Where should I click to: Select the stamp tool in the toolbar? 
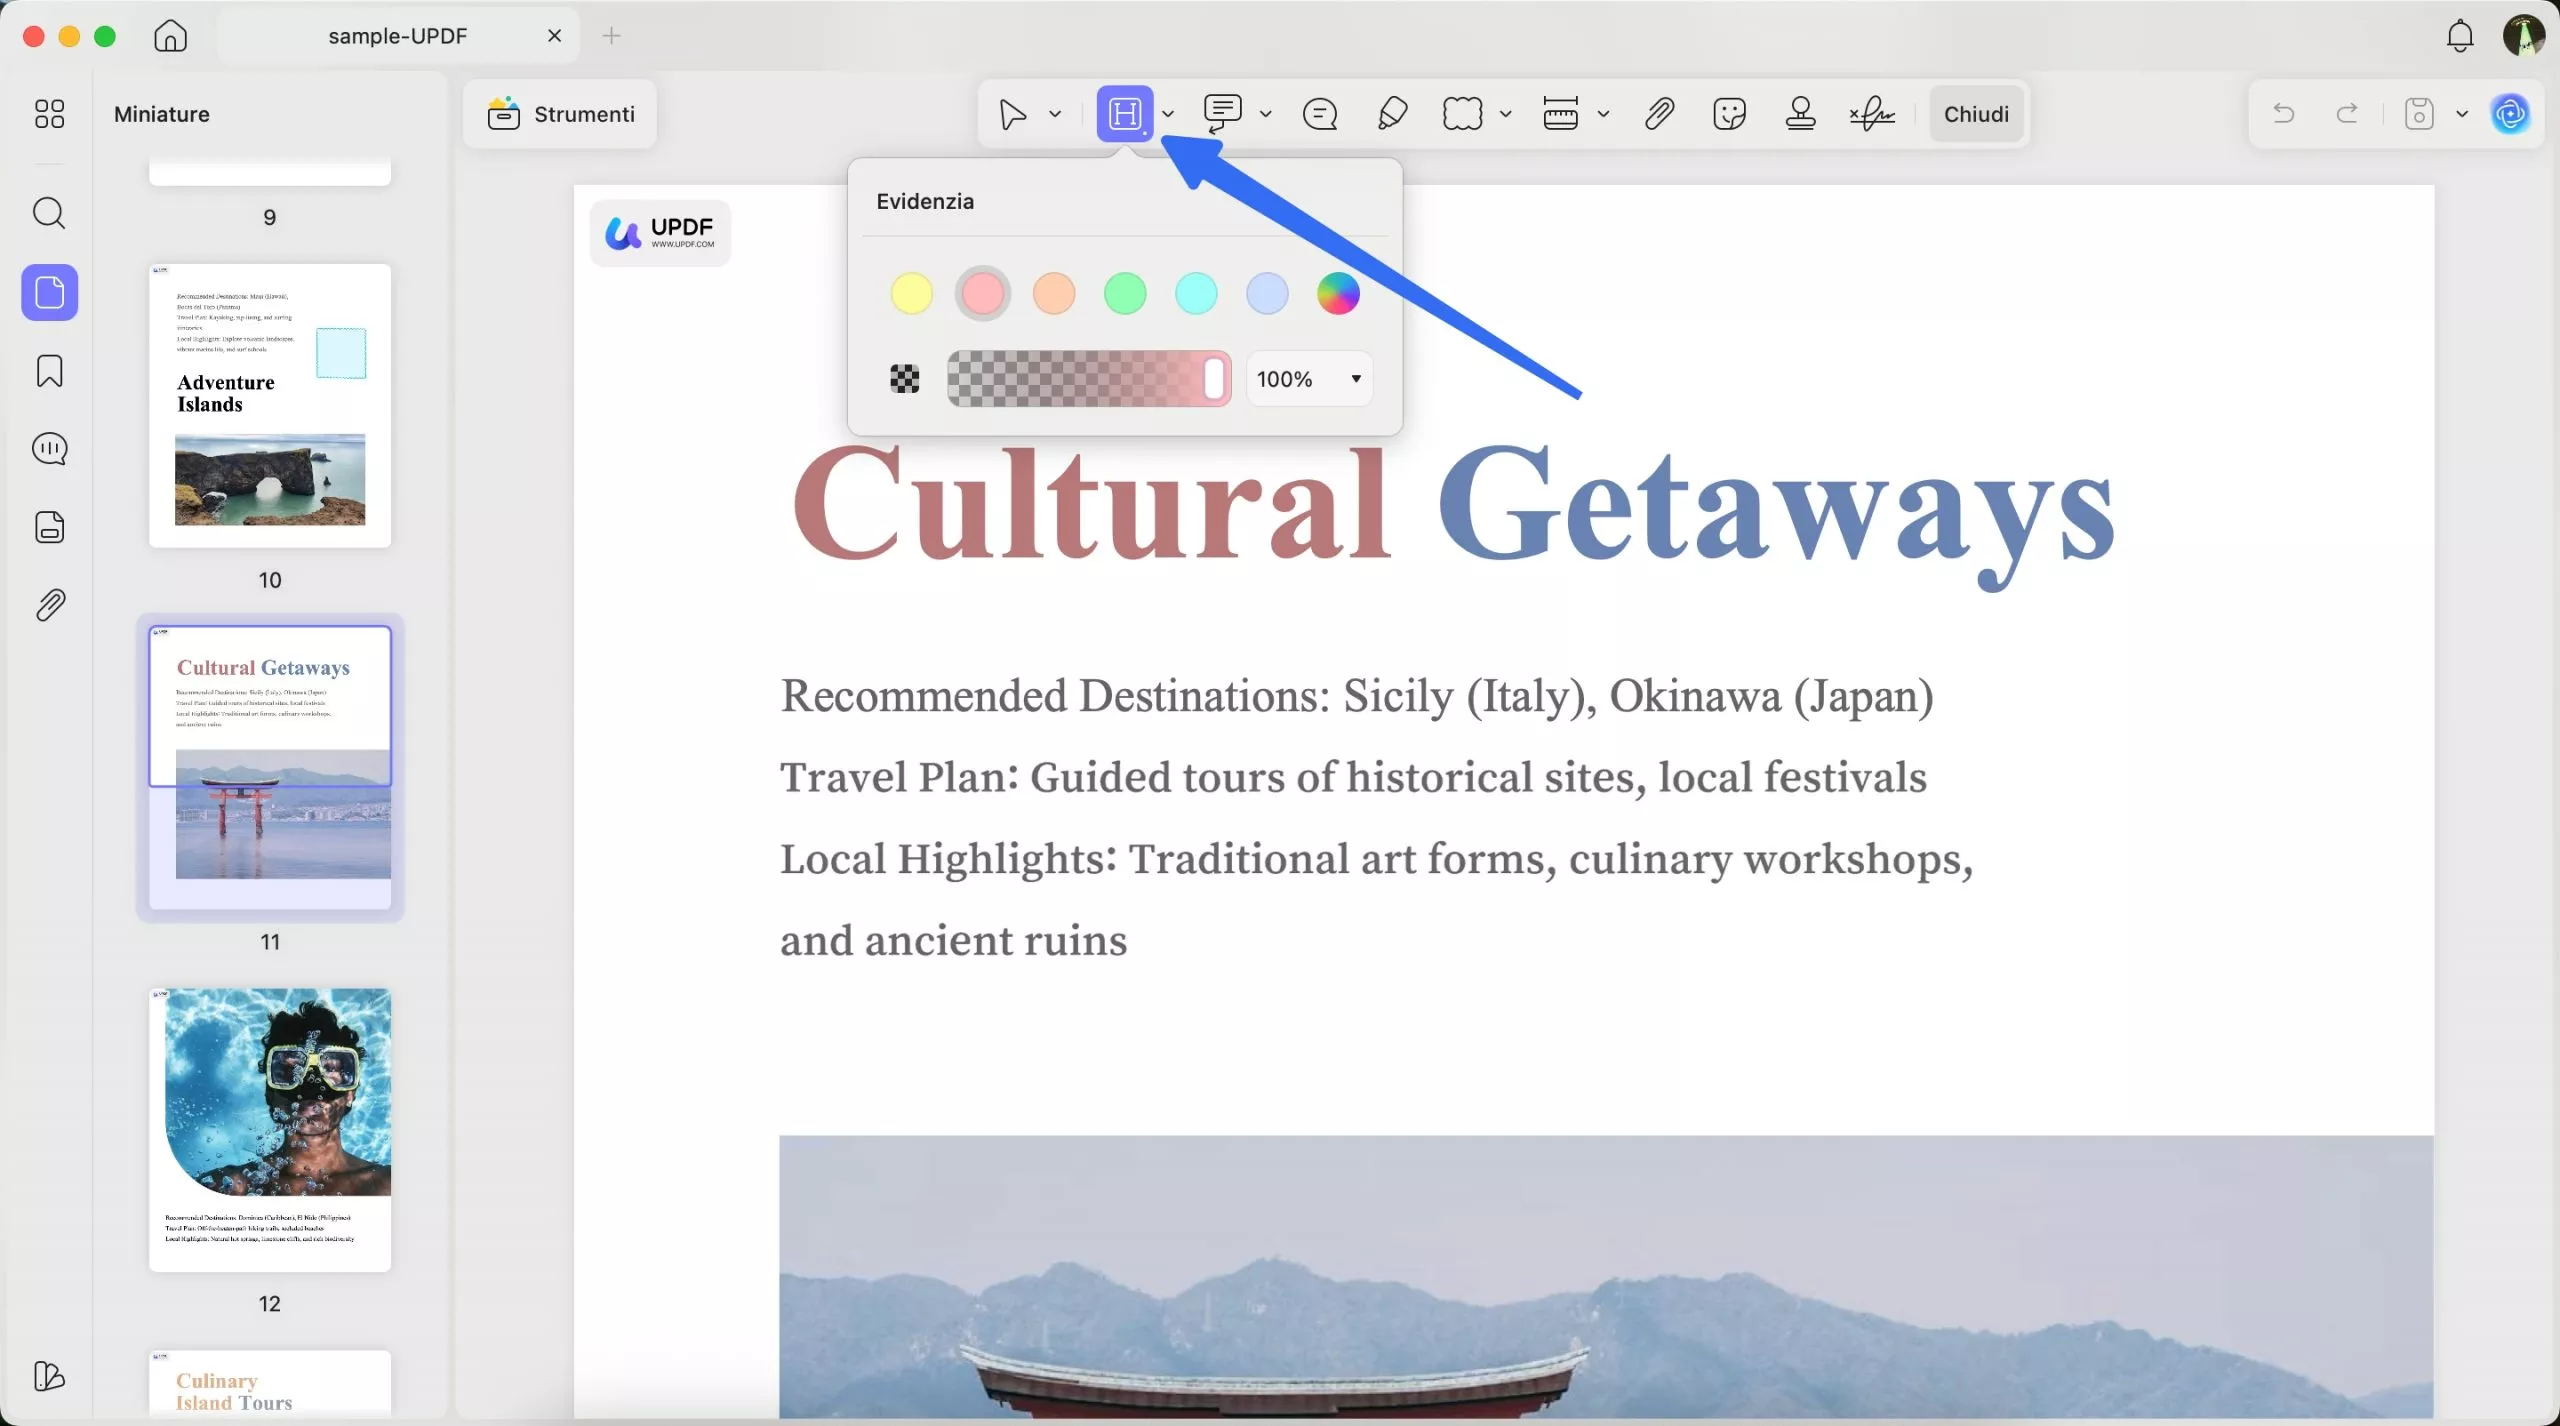pyautogui.click(x=1800, y=113)
